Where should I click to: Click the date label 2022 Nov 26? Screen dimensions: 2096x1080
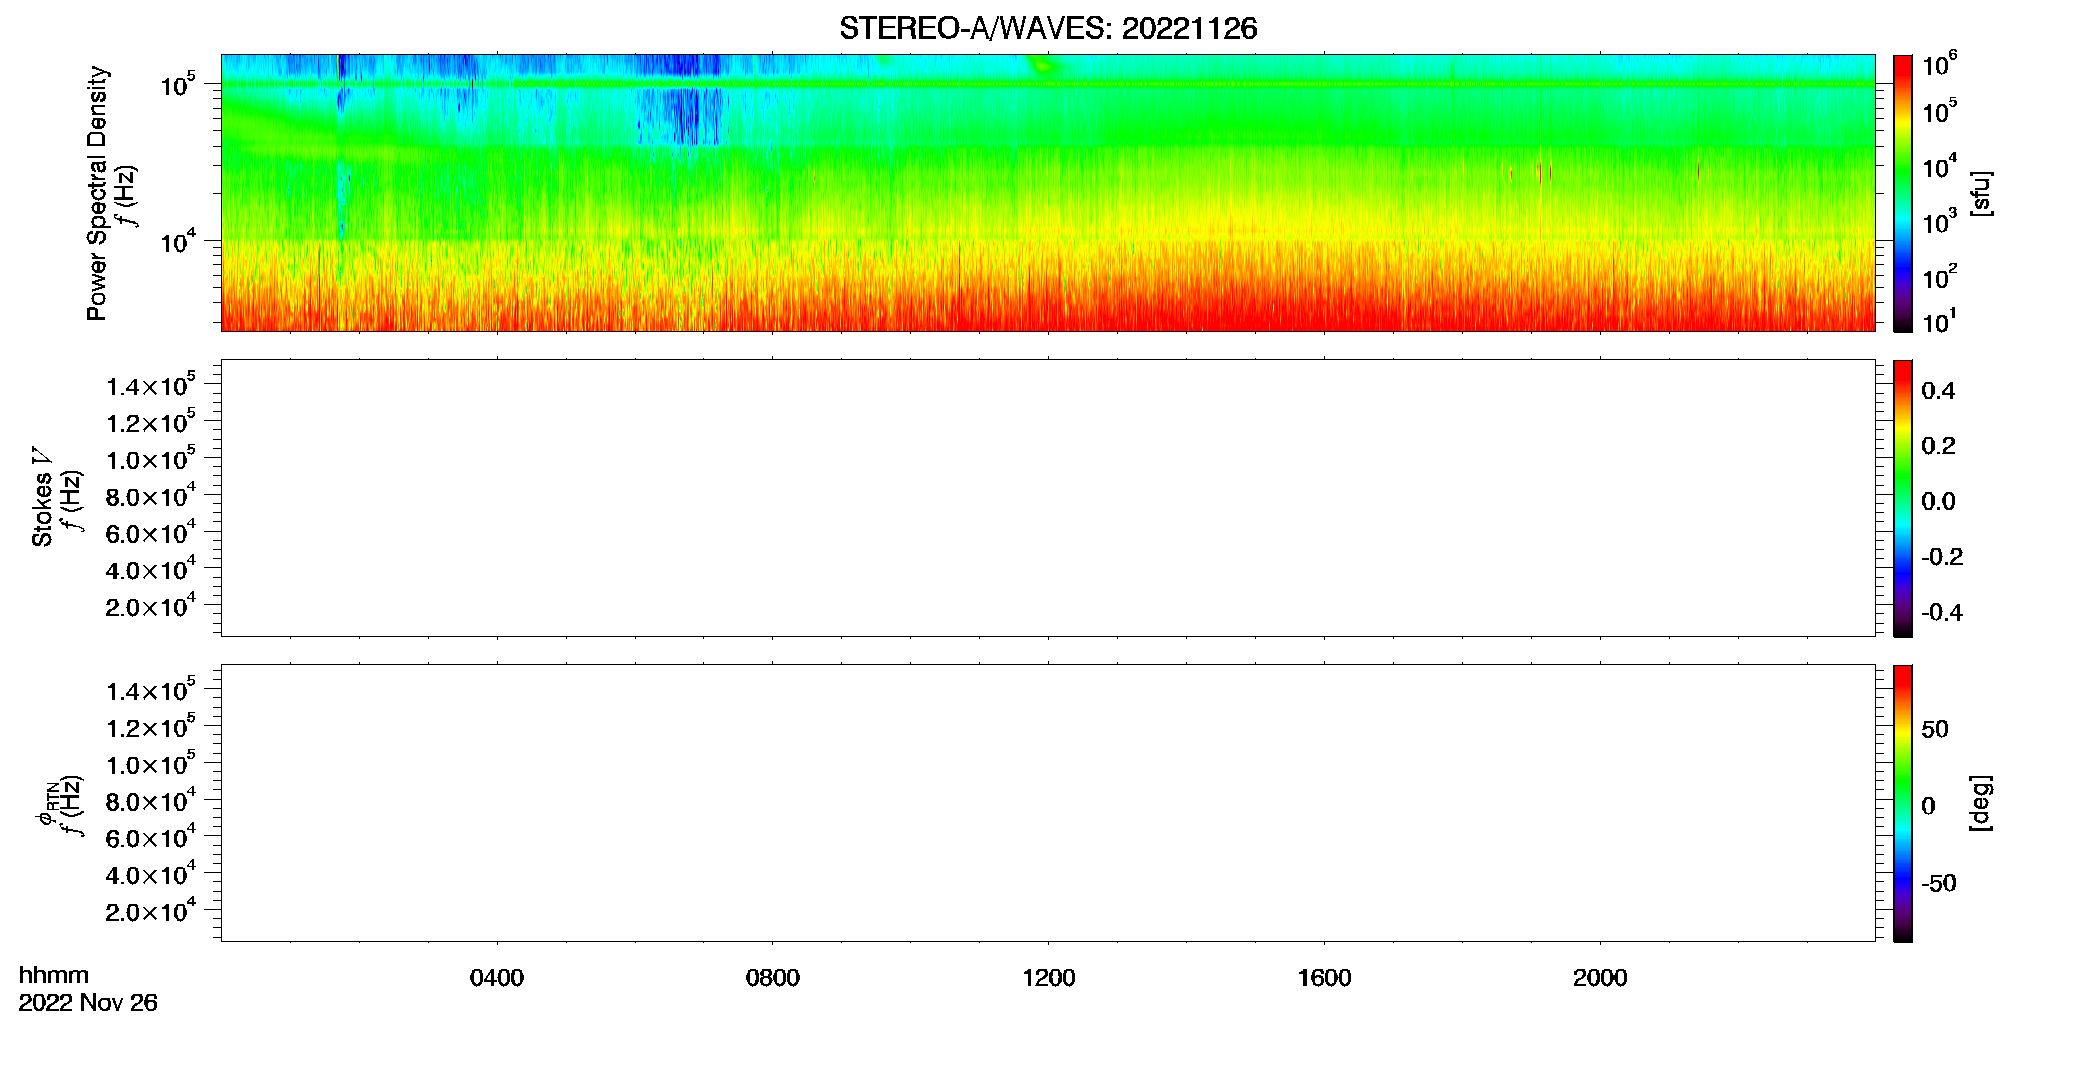[88, 1003]
